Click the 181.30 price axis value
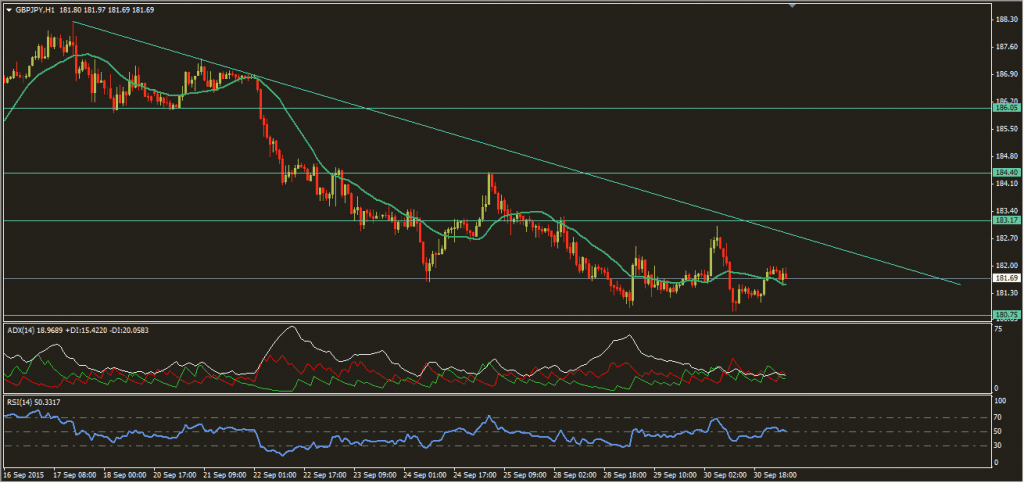 [x=1006, y=293]
